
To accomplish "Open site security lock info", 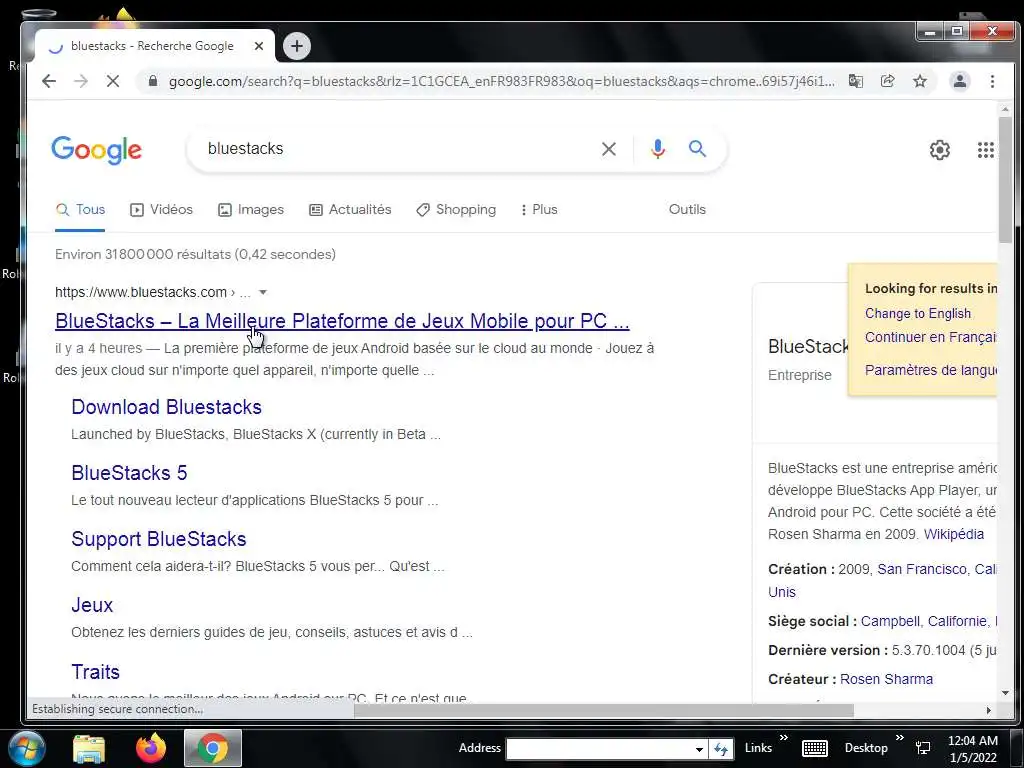I will coord(153,81).
